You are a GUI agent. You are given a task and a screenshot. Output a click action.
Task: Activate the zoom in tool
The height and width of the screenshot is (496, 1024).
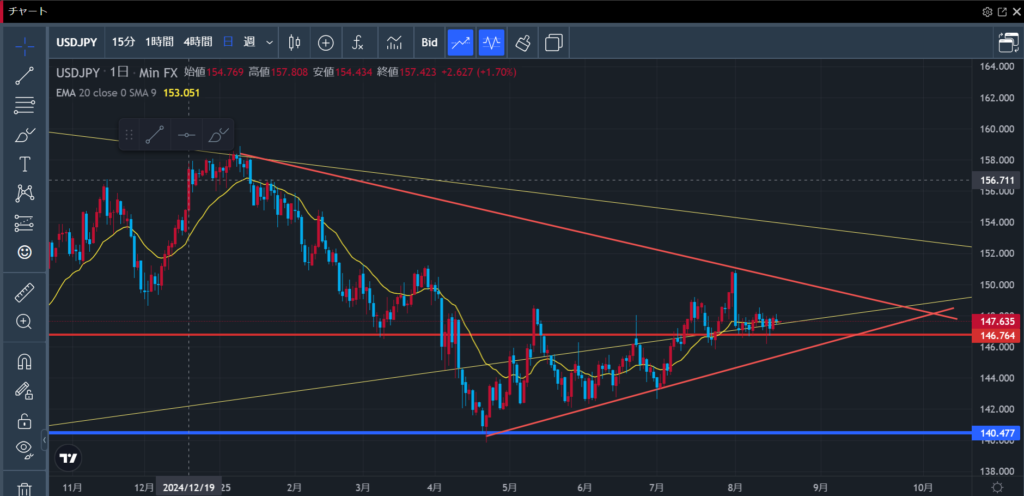(25, 321)
